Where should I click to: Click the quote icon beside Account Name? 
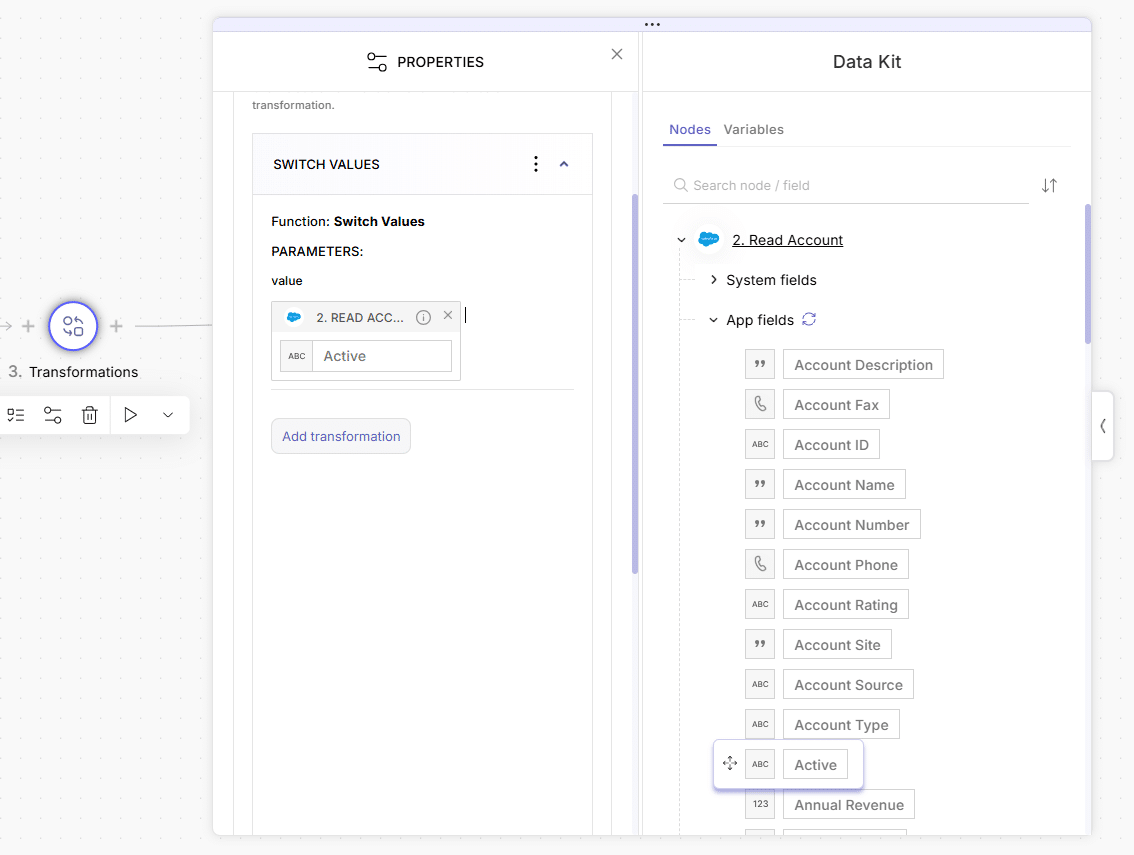[760, 485]
